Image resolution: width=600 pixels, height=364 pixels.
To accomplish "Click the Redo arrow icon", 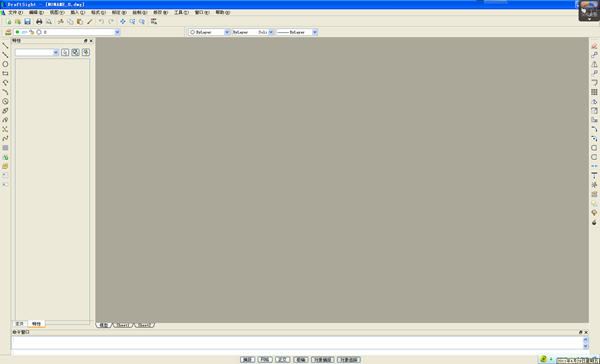I will tap(111, 22).
